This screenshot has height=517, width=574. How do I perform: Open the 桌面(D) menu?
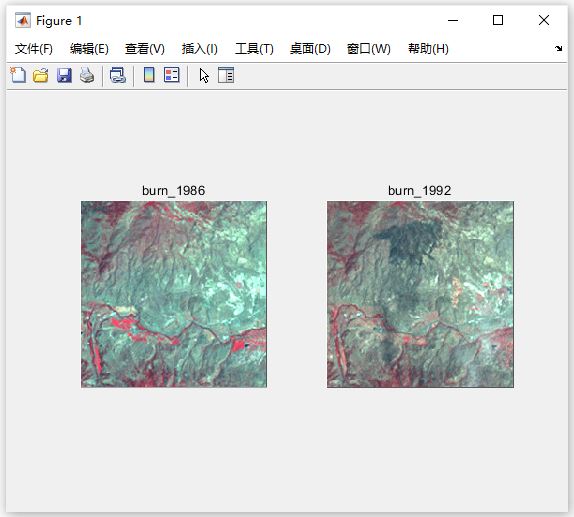[x=310, y=49]
